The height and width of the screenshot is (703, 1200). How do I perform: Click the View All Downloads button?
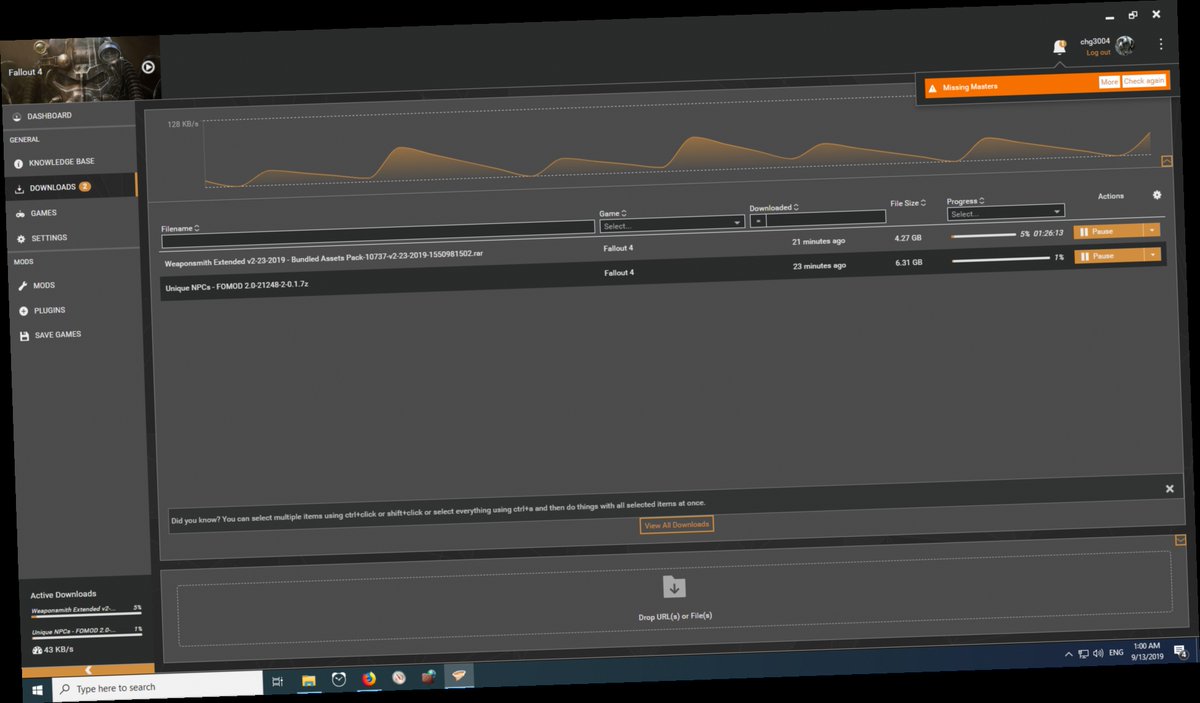coord(676,524)
